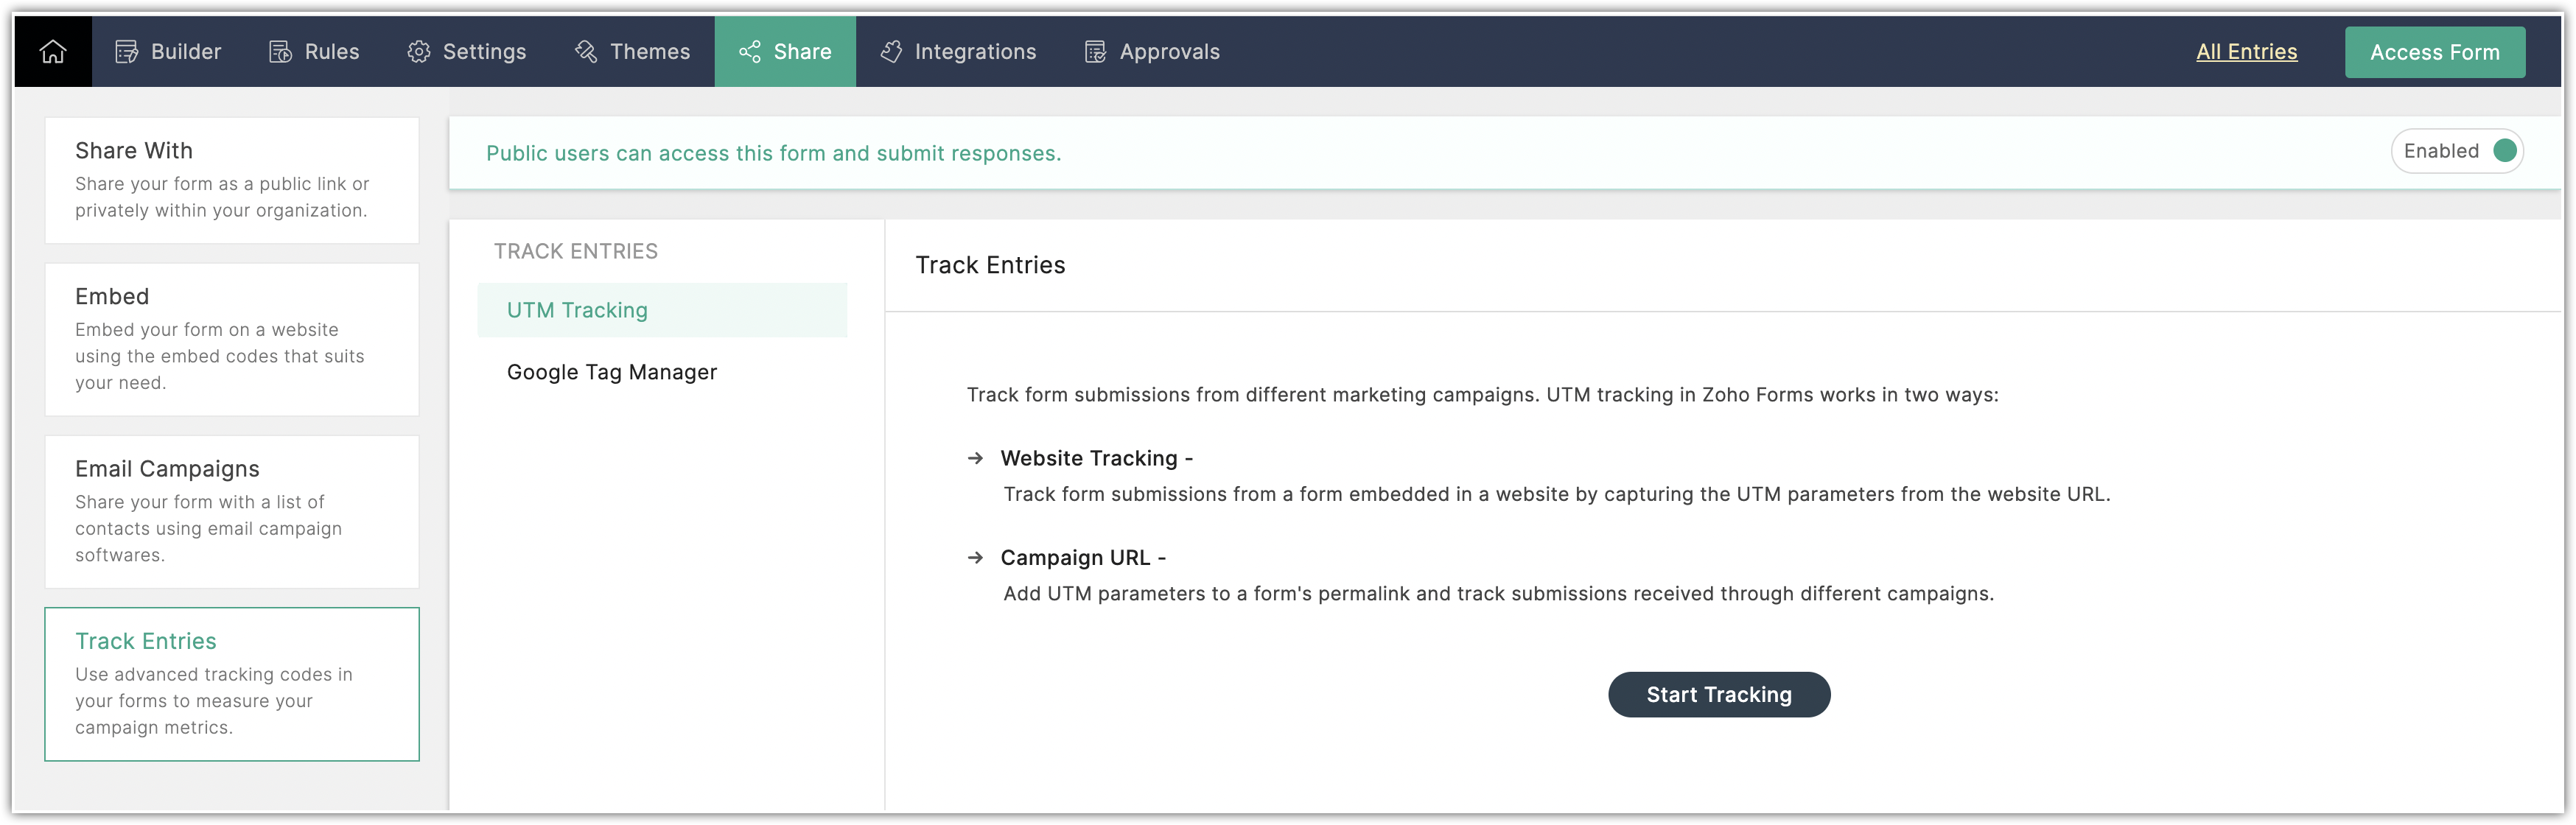The image size is (2576, 825).
Task: Click the Approvals document icon
Action: 1096,52
